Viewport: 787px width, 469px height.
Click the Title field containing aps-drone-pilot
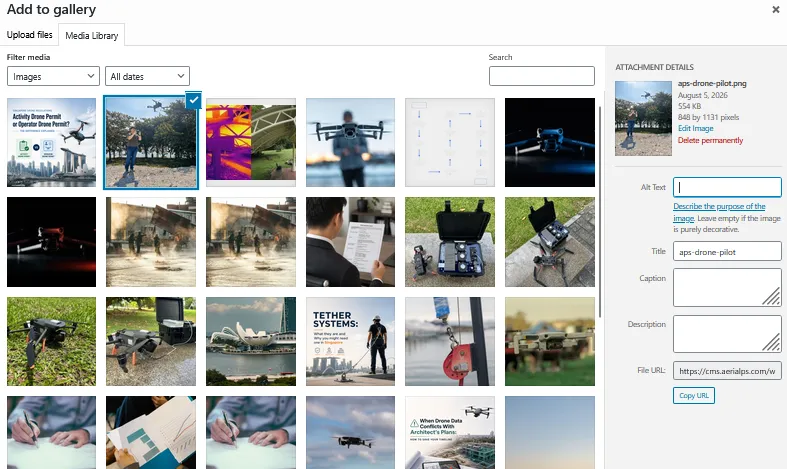pyautogui.click(x=727, y=252)
